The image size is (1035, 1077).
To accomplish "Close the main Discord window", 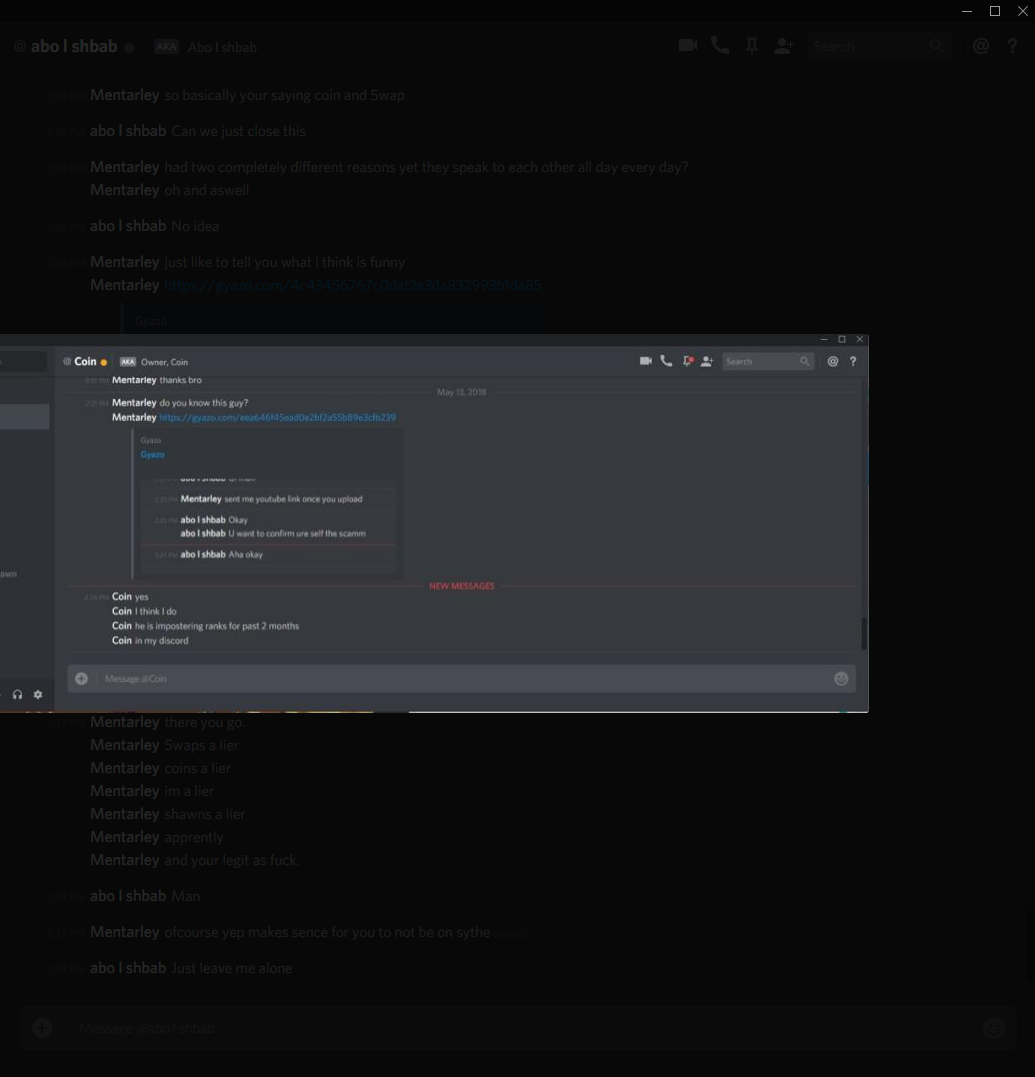I will click(1023, 11).
